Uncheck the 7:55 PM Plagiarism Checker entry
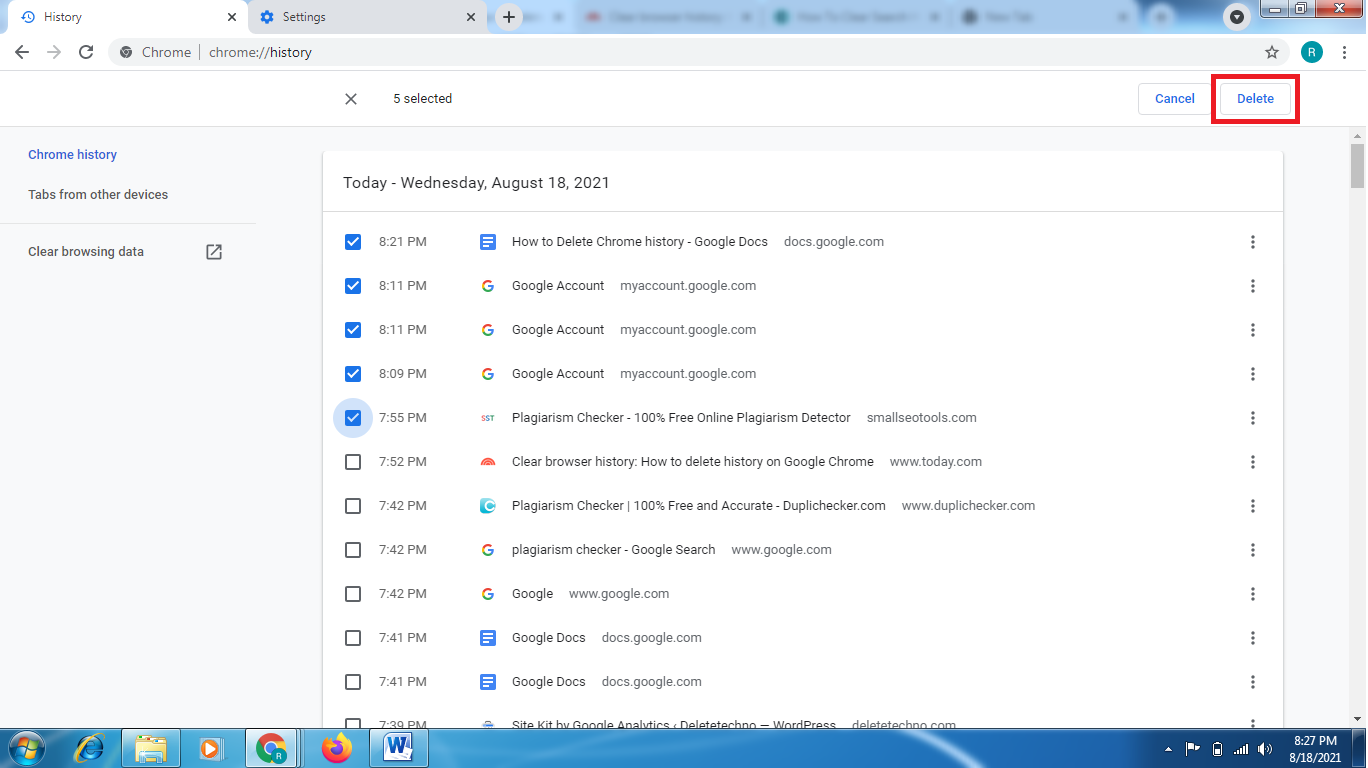Image resolution: width=1368 pixels, height=768 pixels. coord(353,418)
